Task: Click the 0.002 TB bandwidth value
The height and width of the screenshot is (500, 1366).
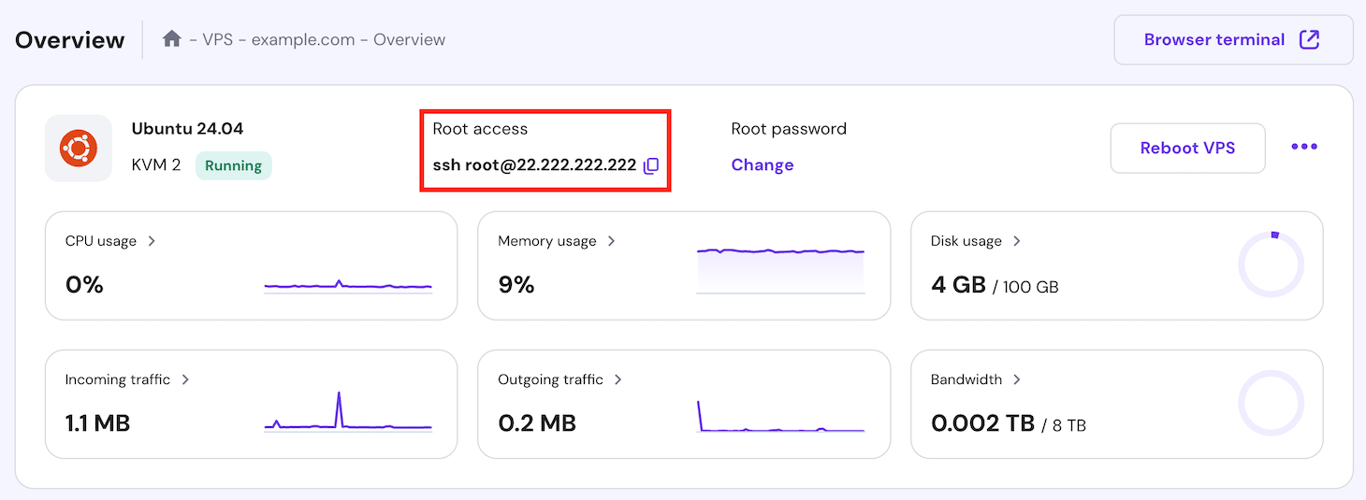Action: pos(982,424)
